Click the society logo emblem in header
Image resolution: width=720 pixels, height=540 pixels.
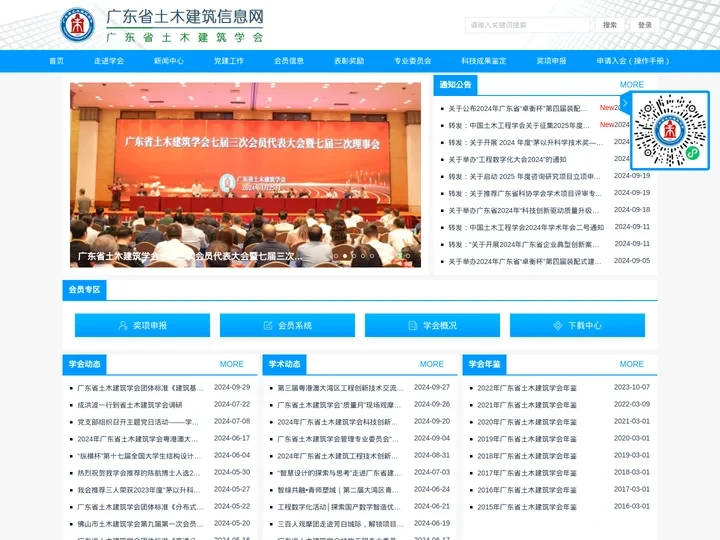click(x=77, y=25)
